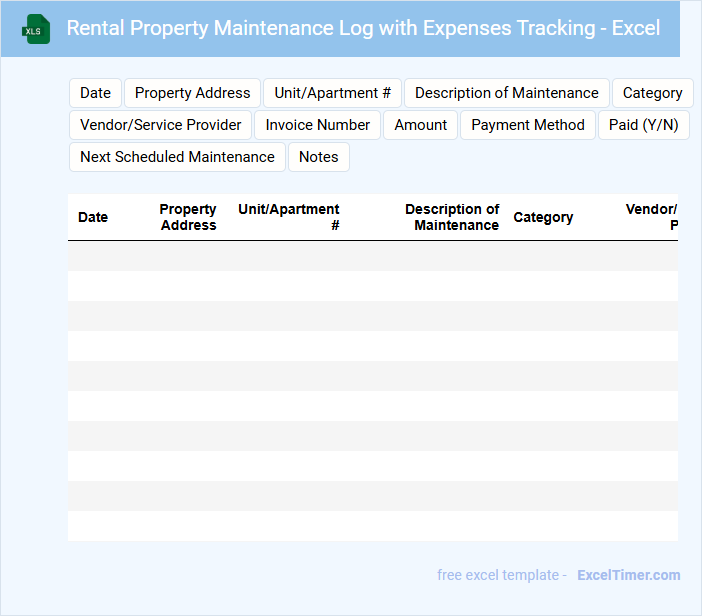This screenshot has width=702, height=616.
Task: Select the Date tag button
Action: tap(95, 93)
